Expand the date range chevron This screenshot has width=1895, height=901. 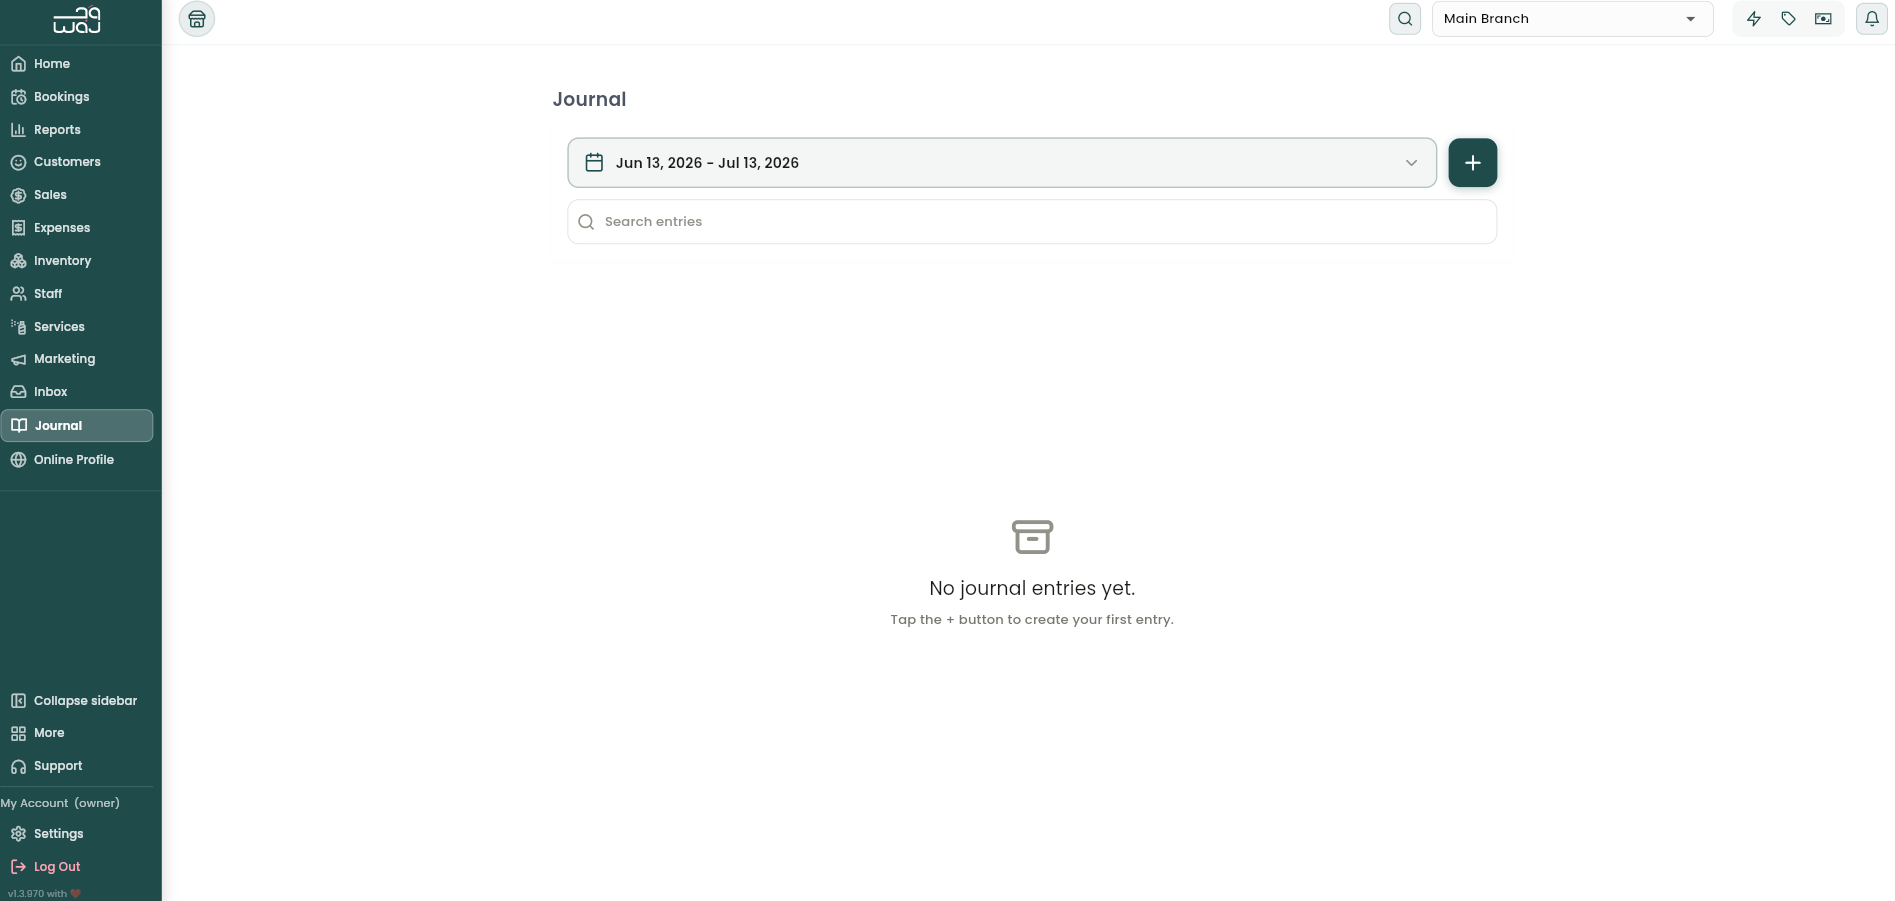coord(1412,163)
